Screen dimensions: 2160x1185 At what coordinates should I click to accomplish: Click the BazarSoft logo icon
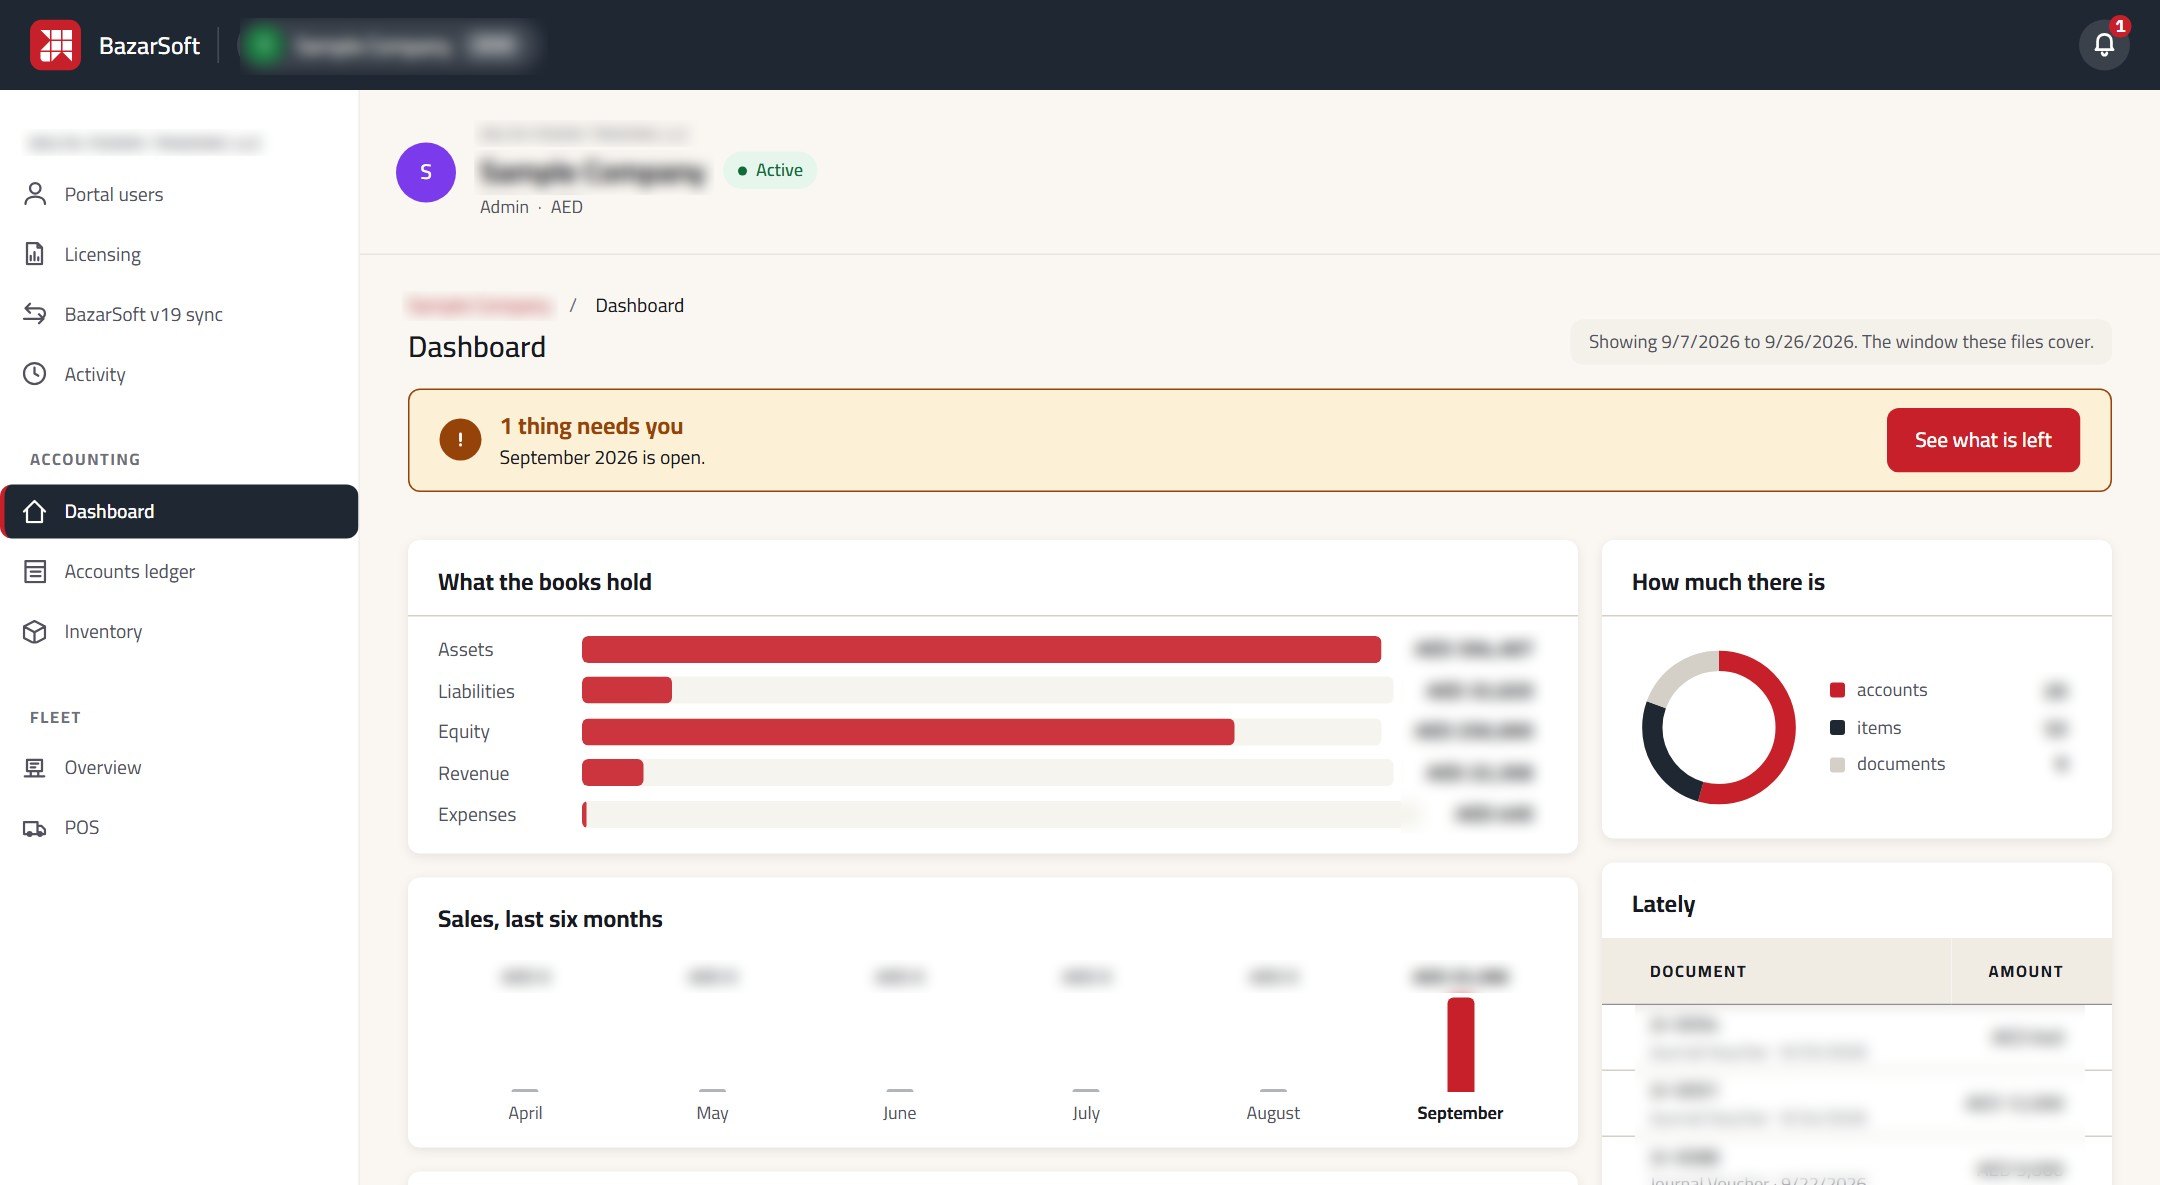(x=55, y=45)
